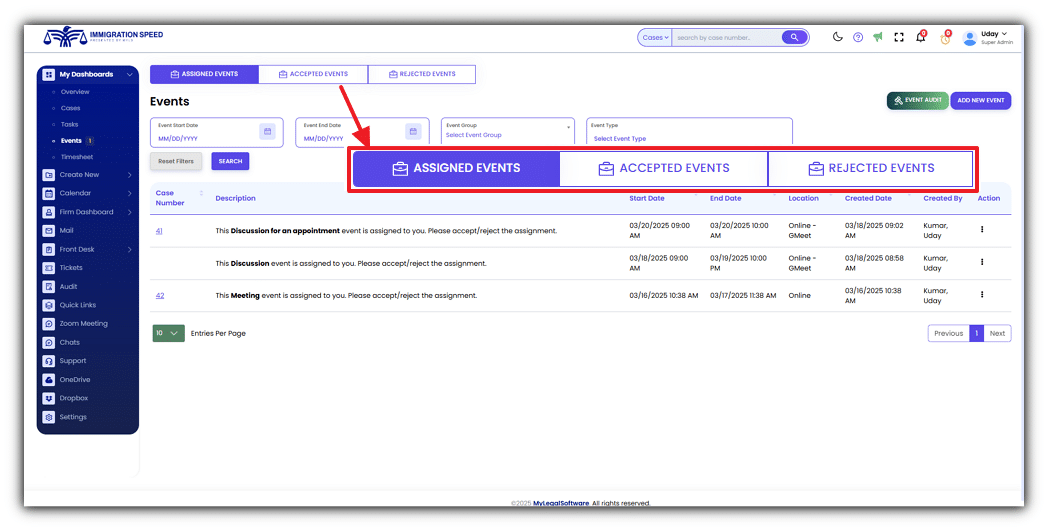Select Tasks under My Dashboards
This screenshot has height=532, width=1050.
[x=69, y=124]
